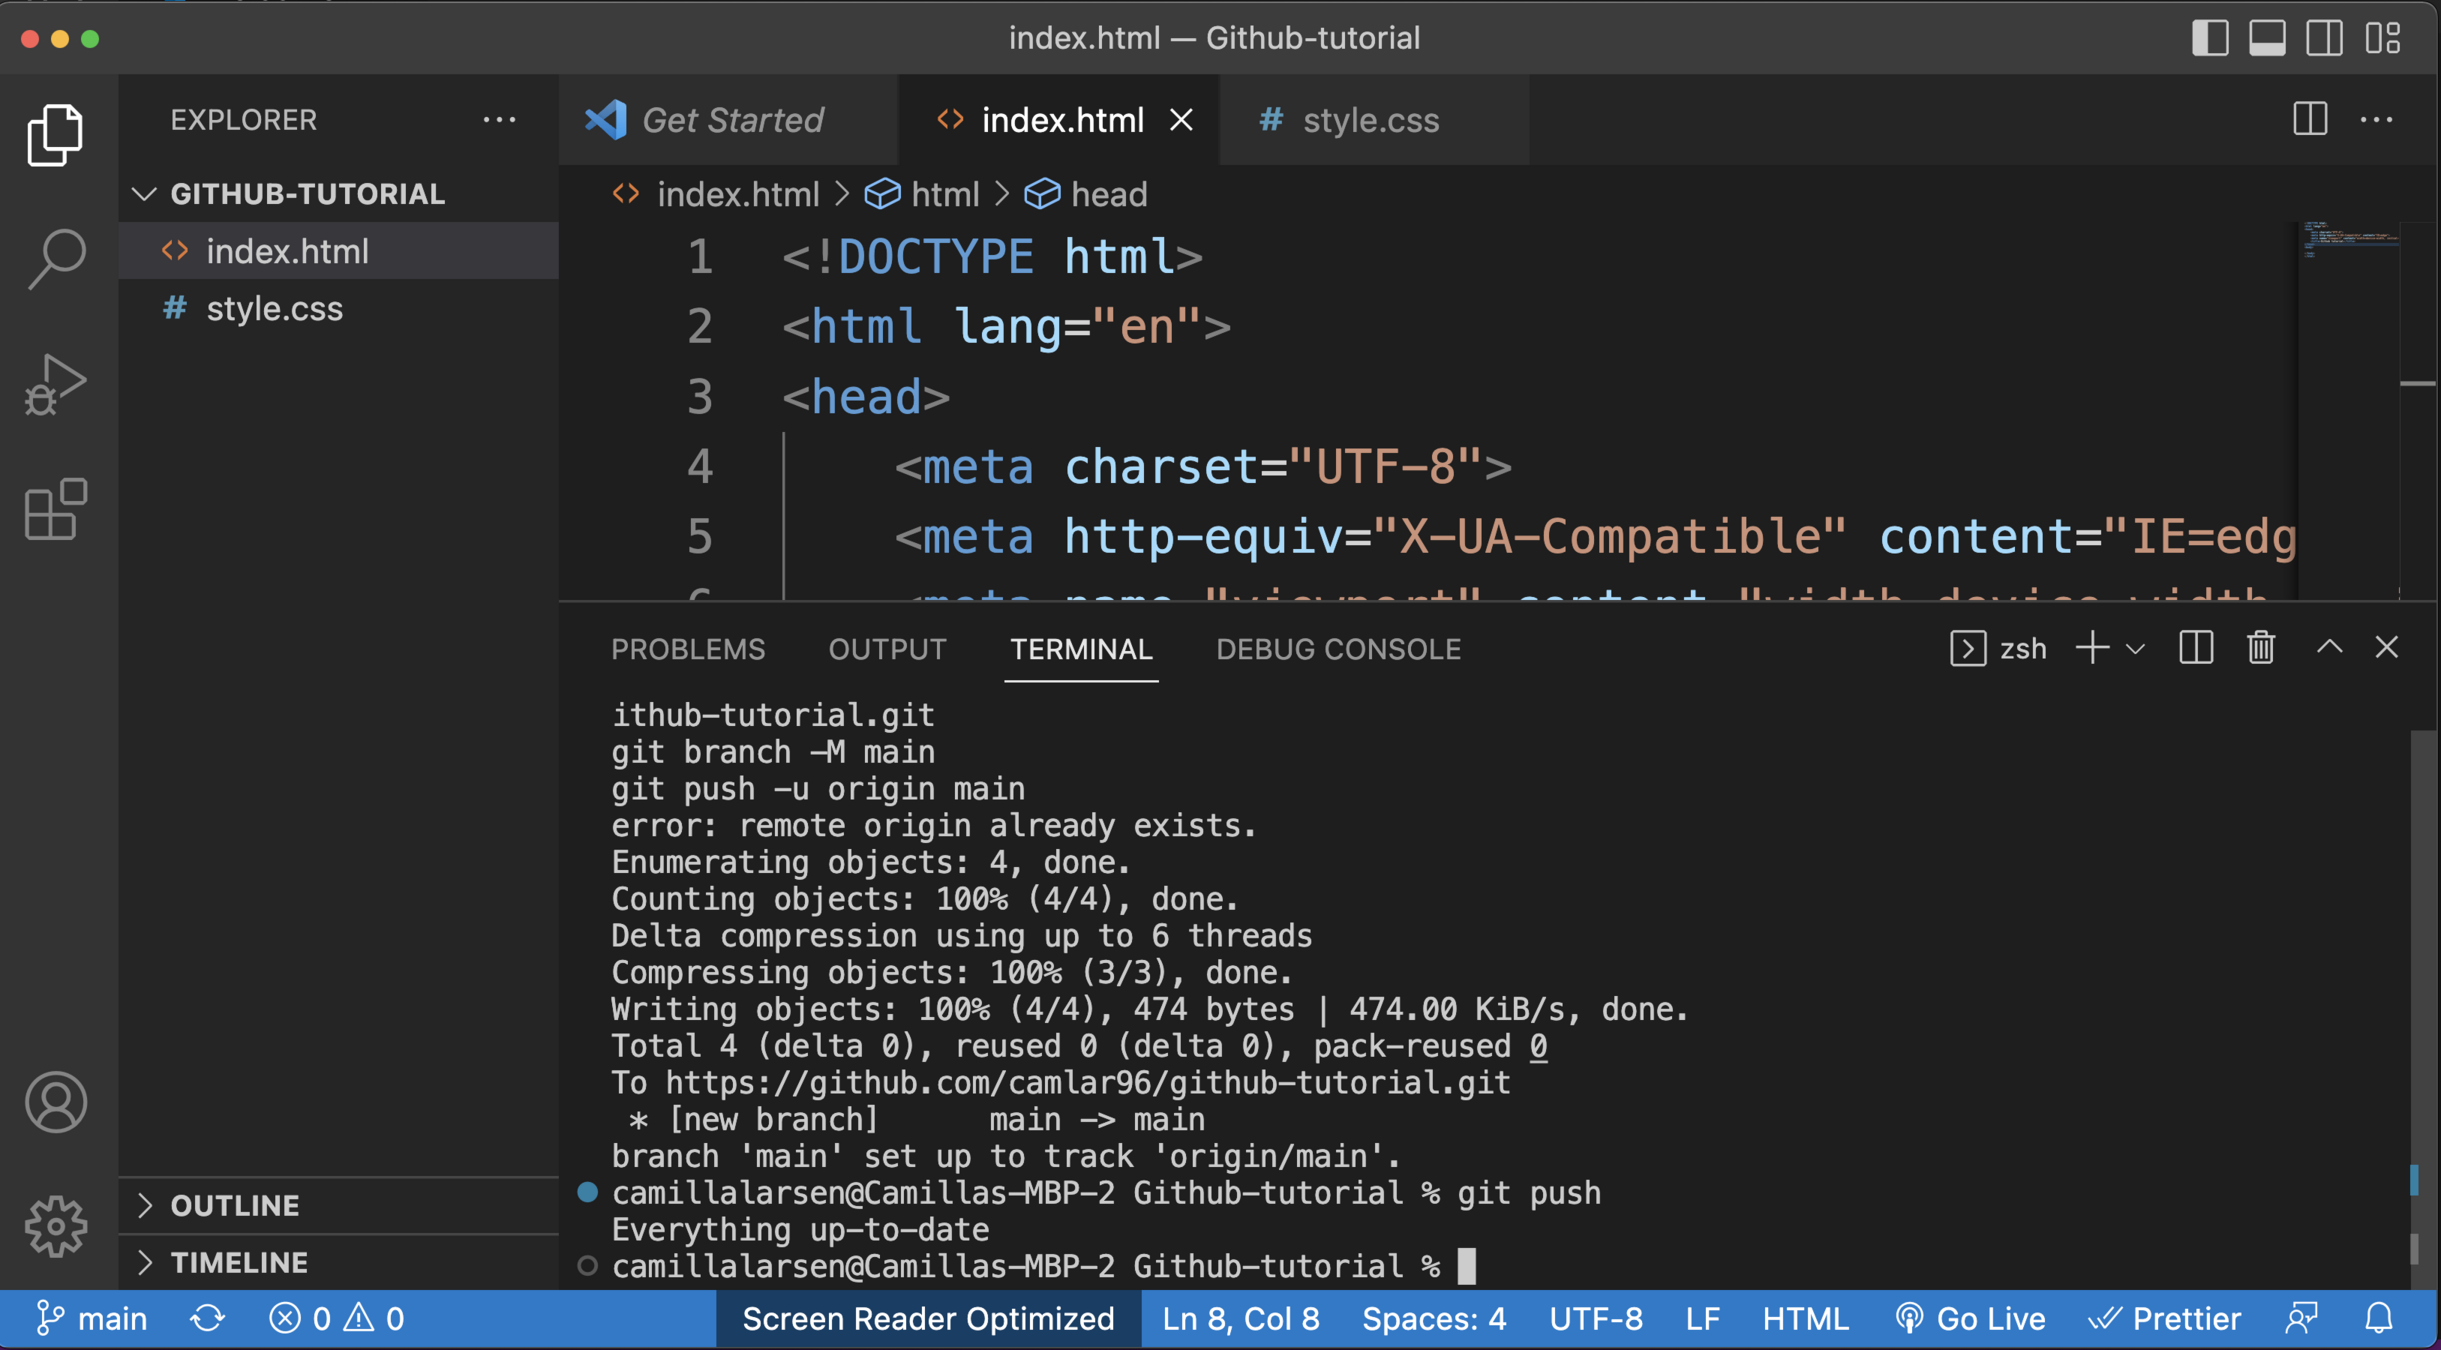Image resolution: width=2441 pixels, height=1350 pixels.
Task: Toggle the bottom panel layout button
Action: [2267, 38]
